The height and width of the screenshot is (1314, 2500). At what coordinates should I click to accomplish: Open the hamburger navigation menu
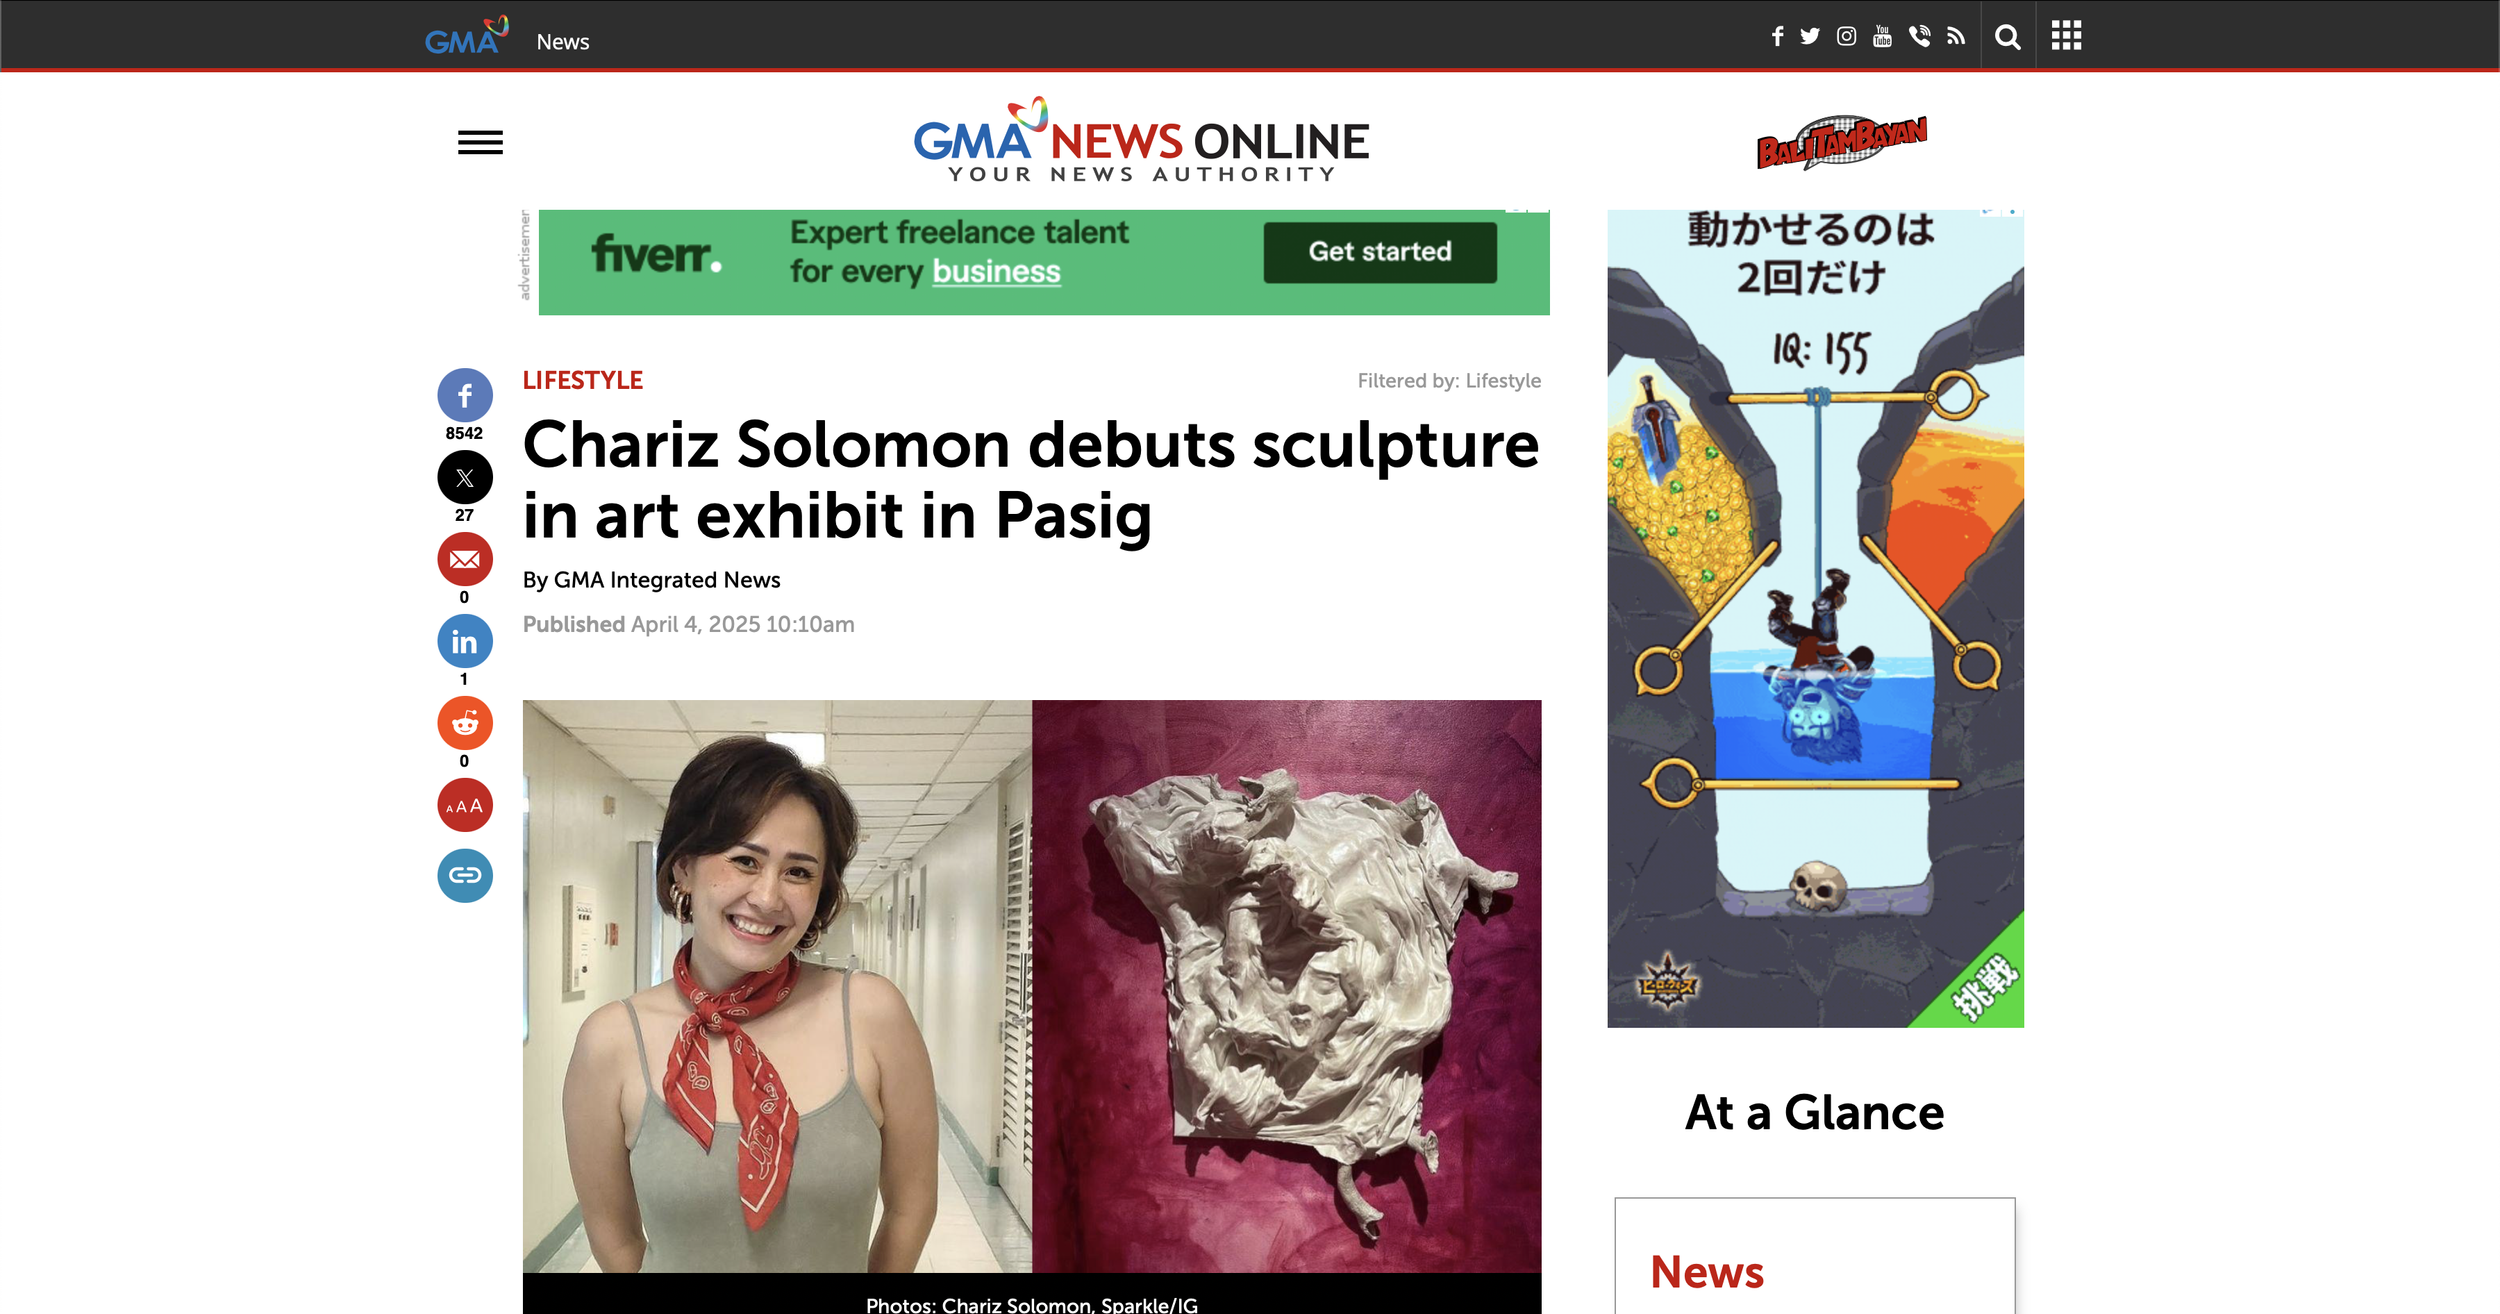pyautogui.click(x=480, y=143)
